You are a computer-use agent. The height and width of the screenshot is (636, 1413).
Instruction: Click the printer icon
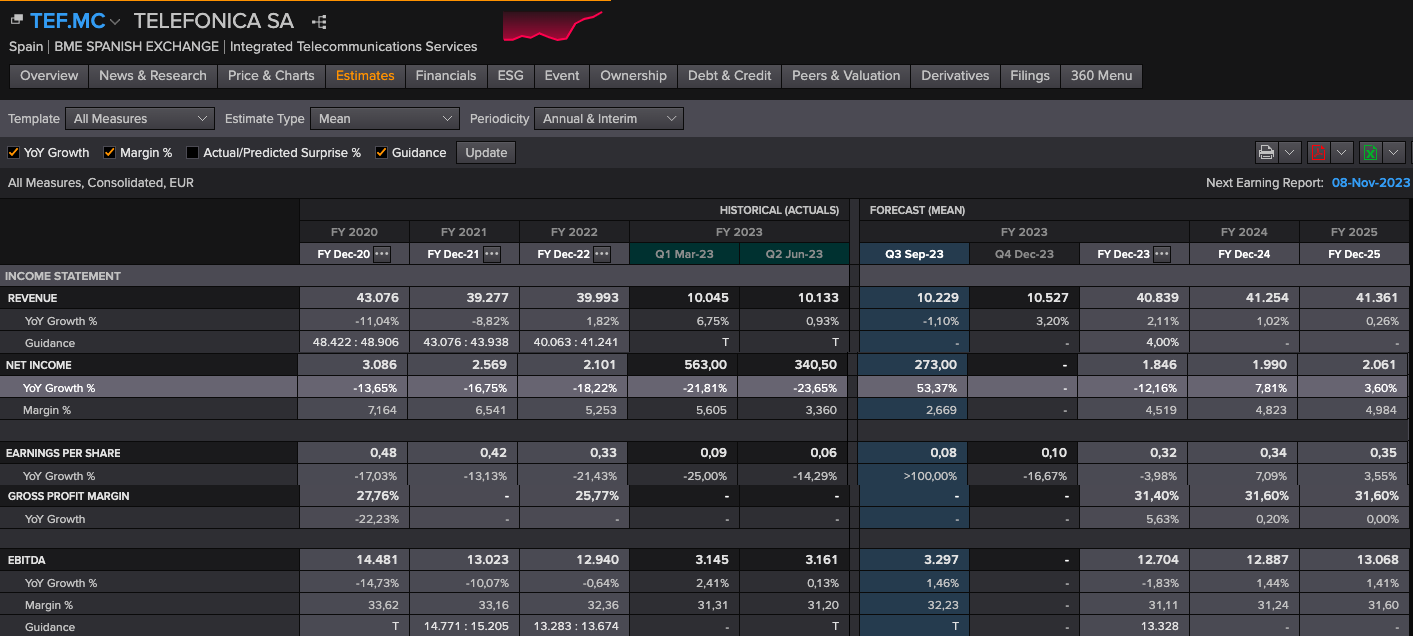click(1266, 152)
